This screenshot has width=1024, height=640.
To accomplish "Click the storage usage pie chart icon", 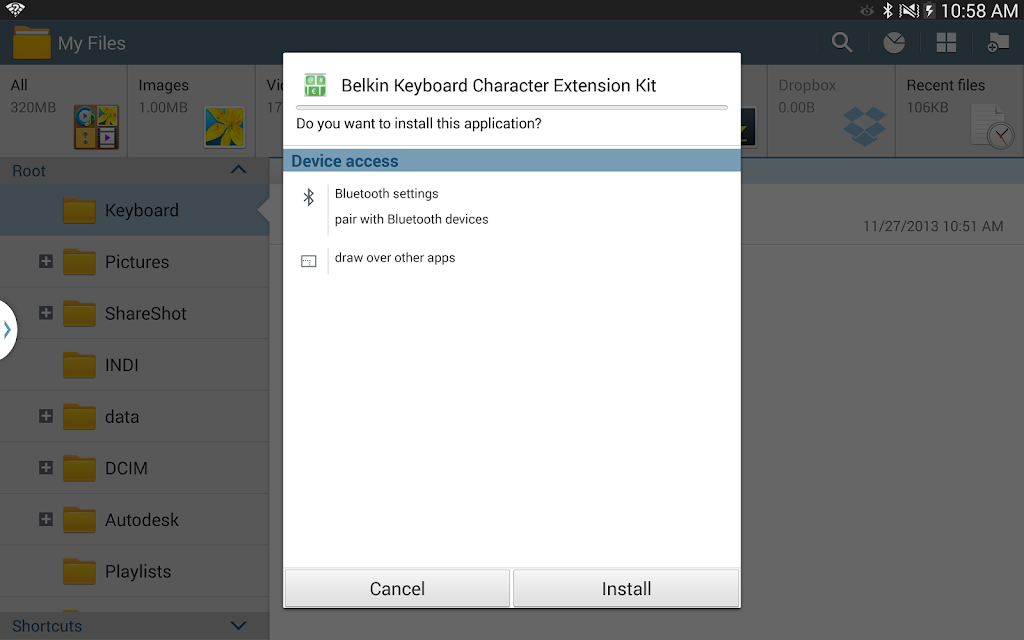I will click(x=894, y=43).
